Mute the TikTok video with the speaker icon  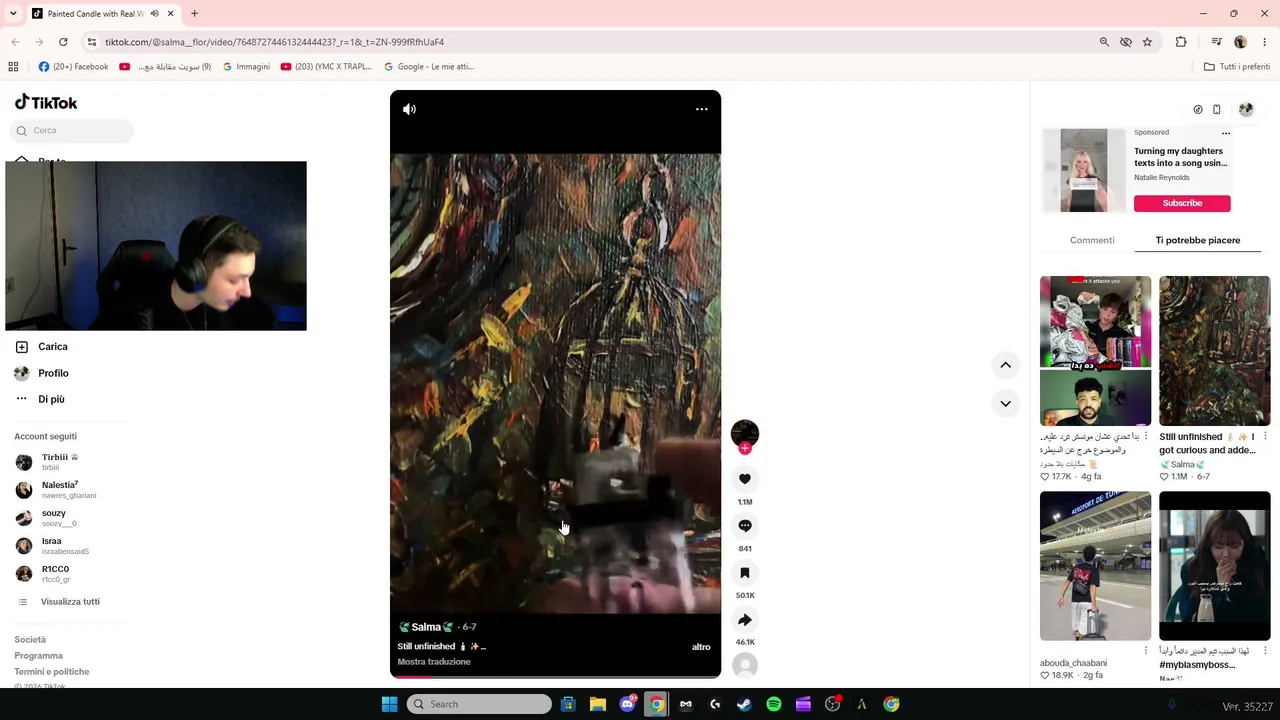pyautogui.click(x=409, y=109)
